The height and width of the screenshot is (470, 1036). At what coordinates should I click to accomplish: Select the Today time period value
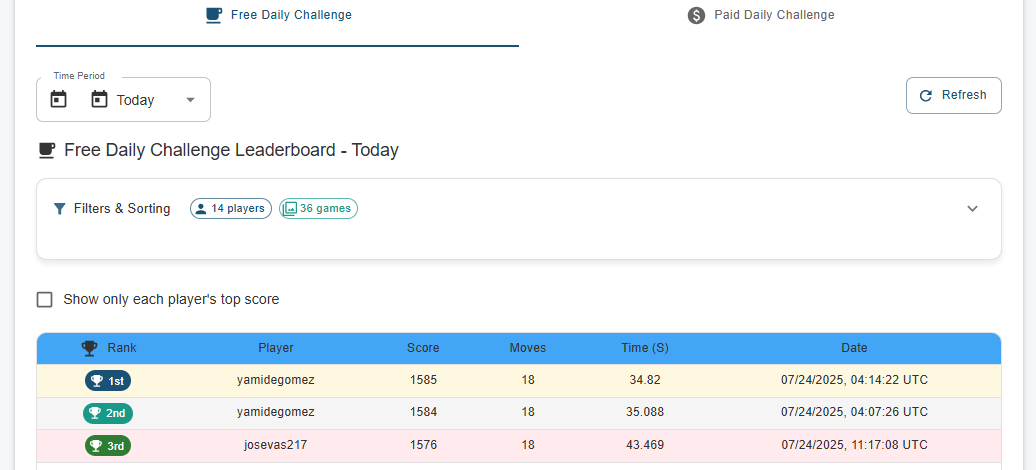pyautogui.click(x=135, y=100)
